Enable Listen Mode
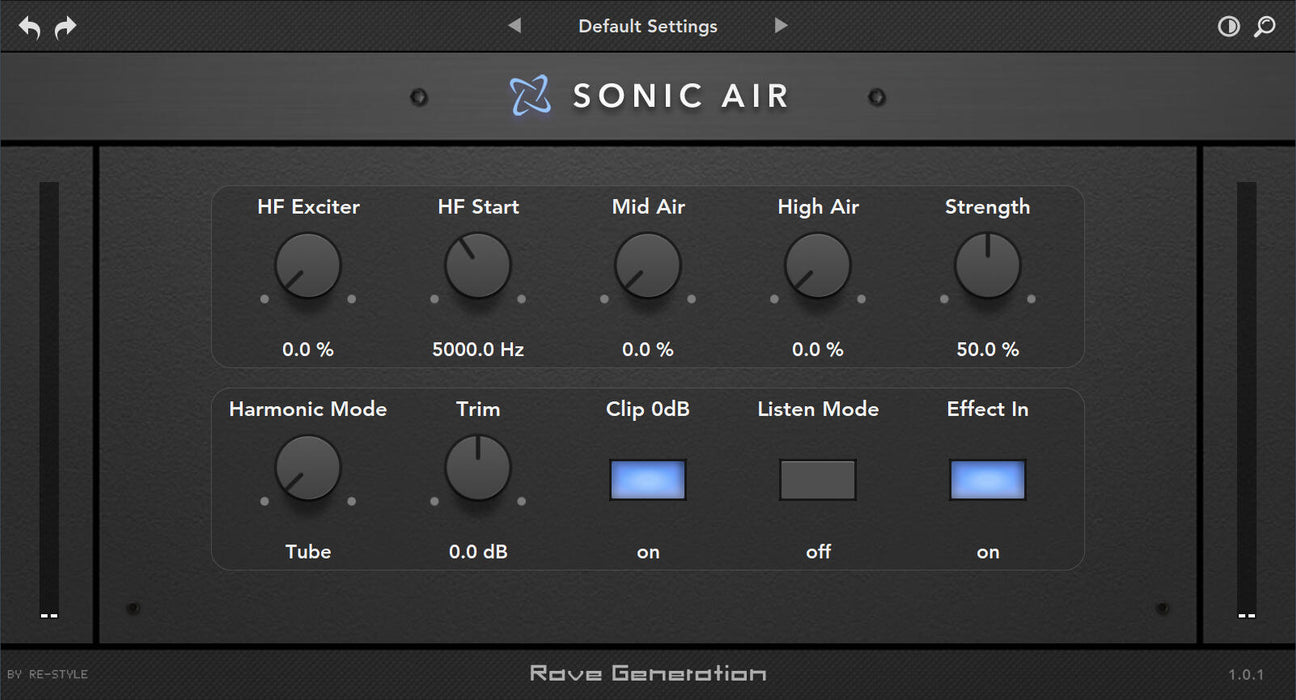The width and height of the screenshot is (1296, 700). tap(818, 480)
